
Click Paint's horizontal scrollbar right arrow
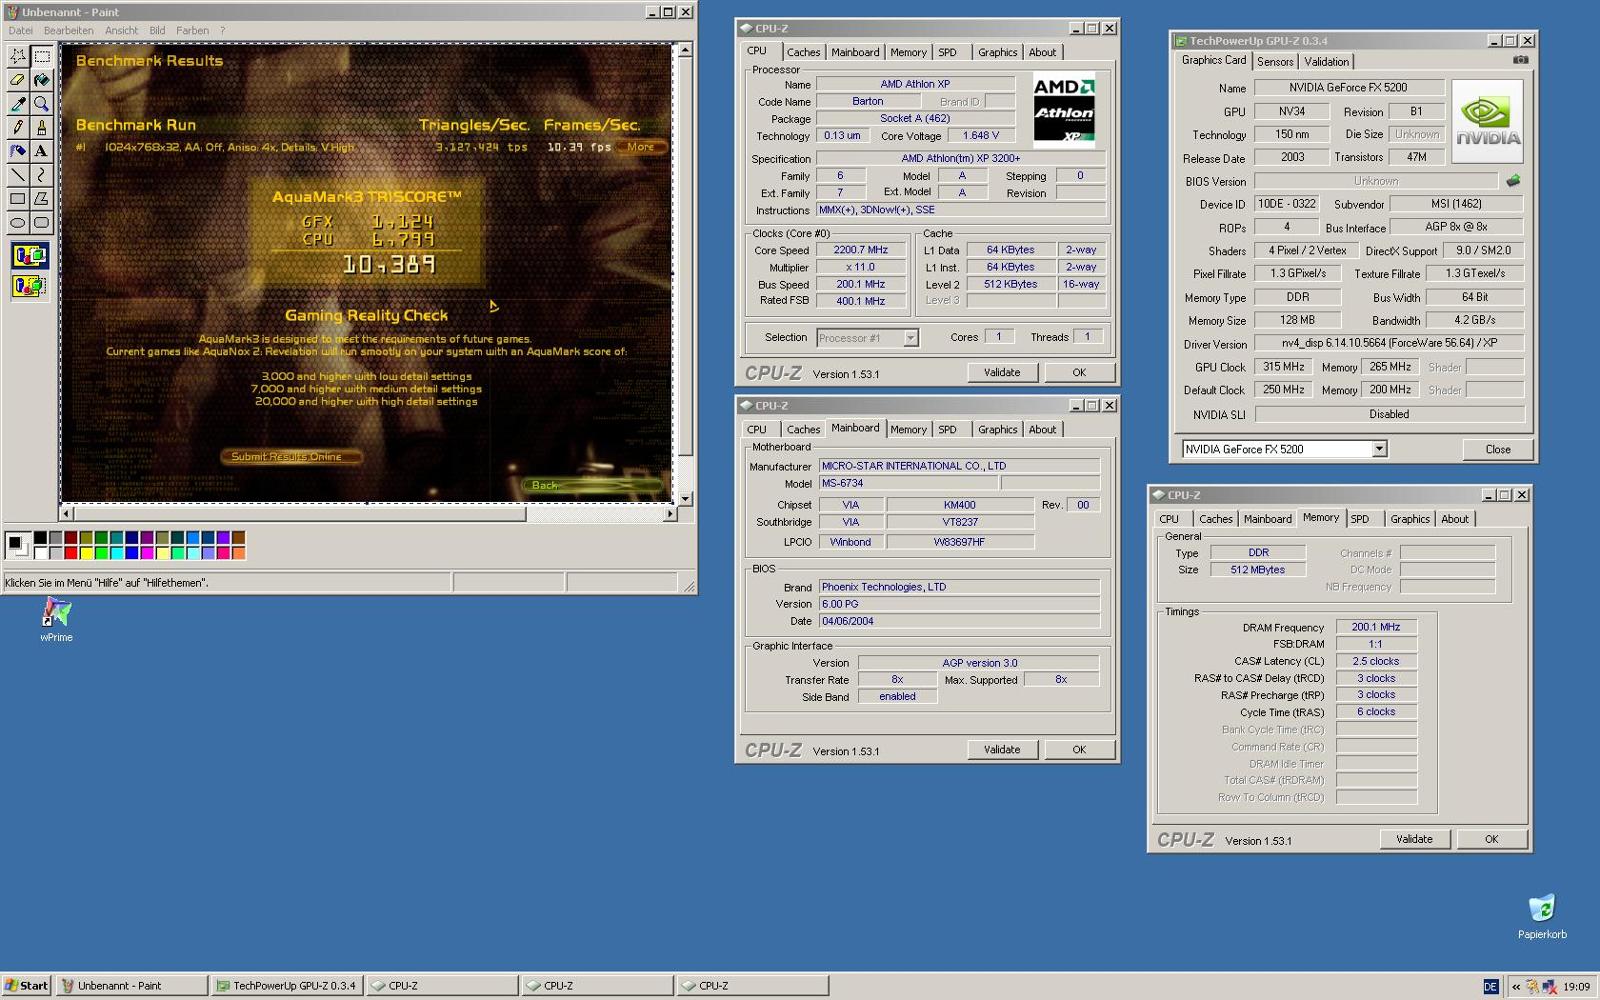tap(670, 514)
